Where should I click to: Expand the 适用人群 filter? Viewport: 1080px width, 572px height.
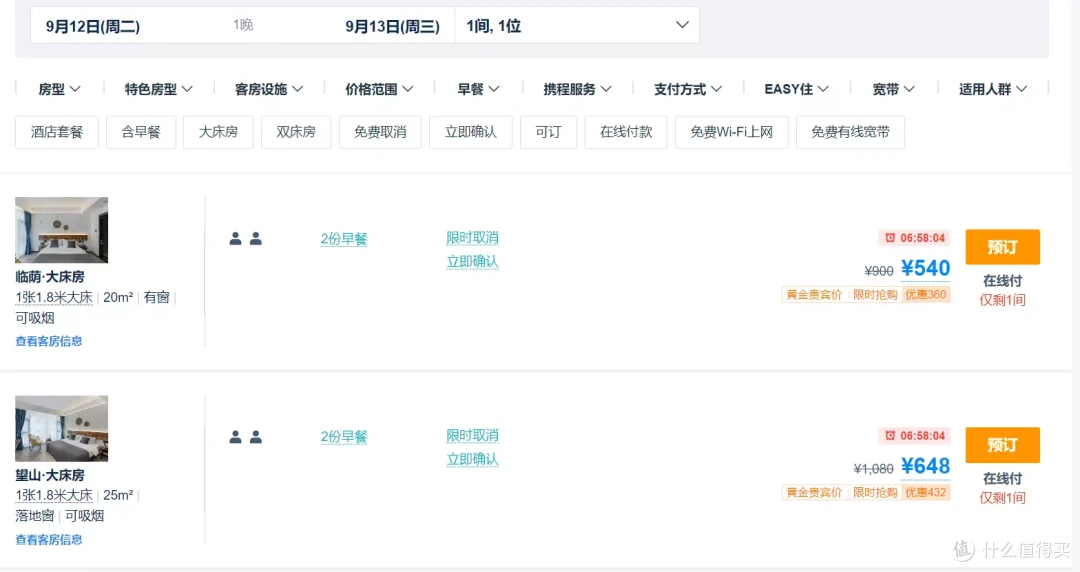pos(993,89)
